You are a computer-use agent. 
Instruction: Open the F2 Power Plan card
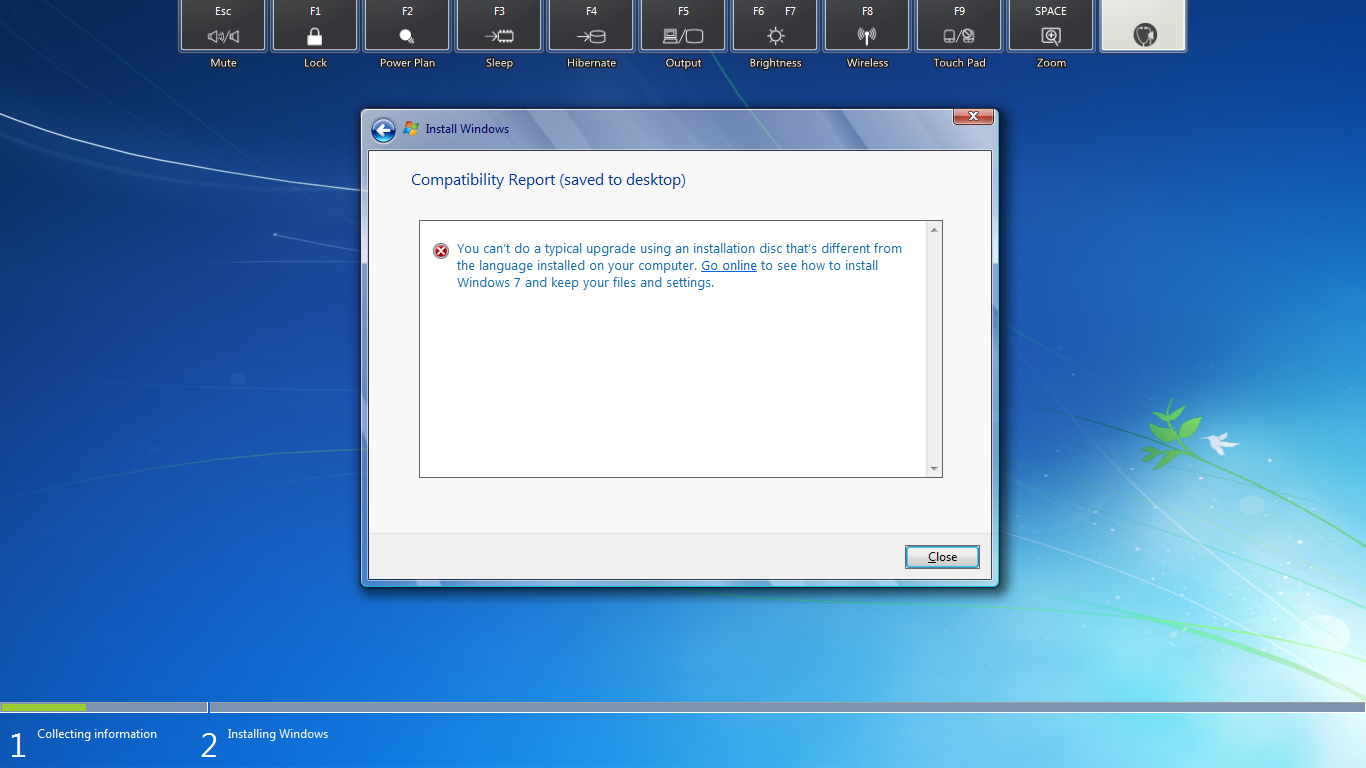click(x=407, y=26)
